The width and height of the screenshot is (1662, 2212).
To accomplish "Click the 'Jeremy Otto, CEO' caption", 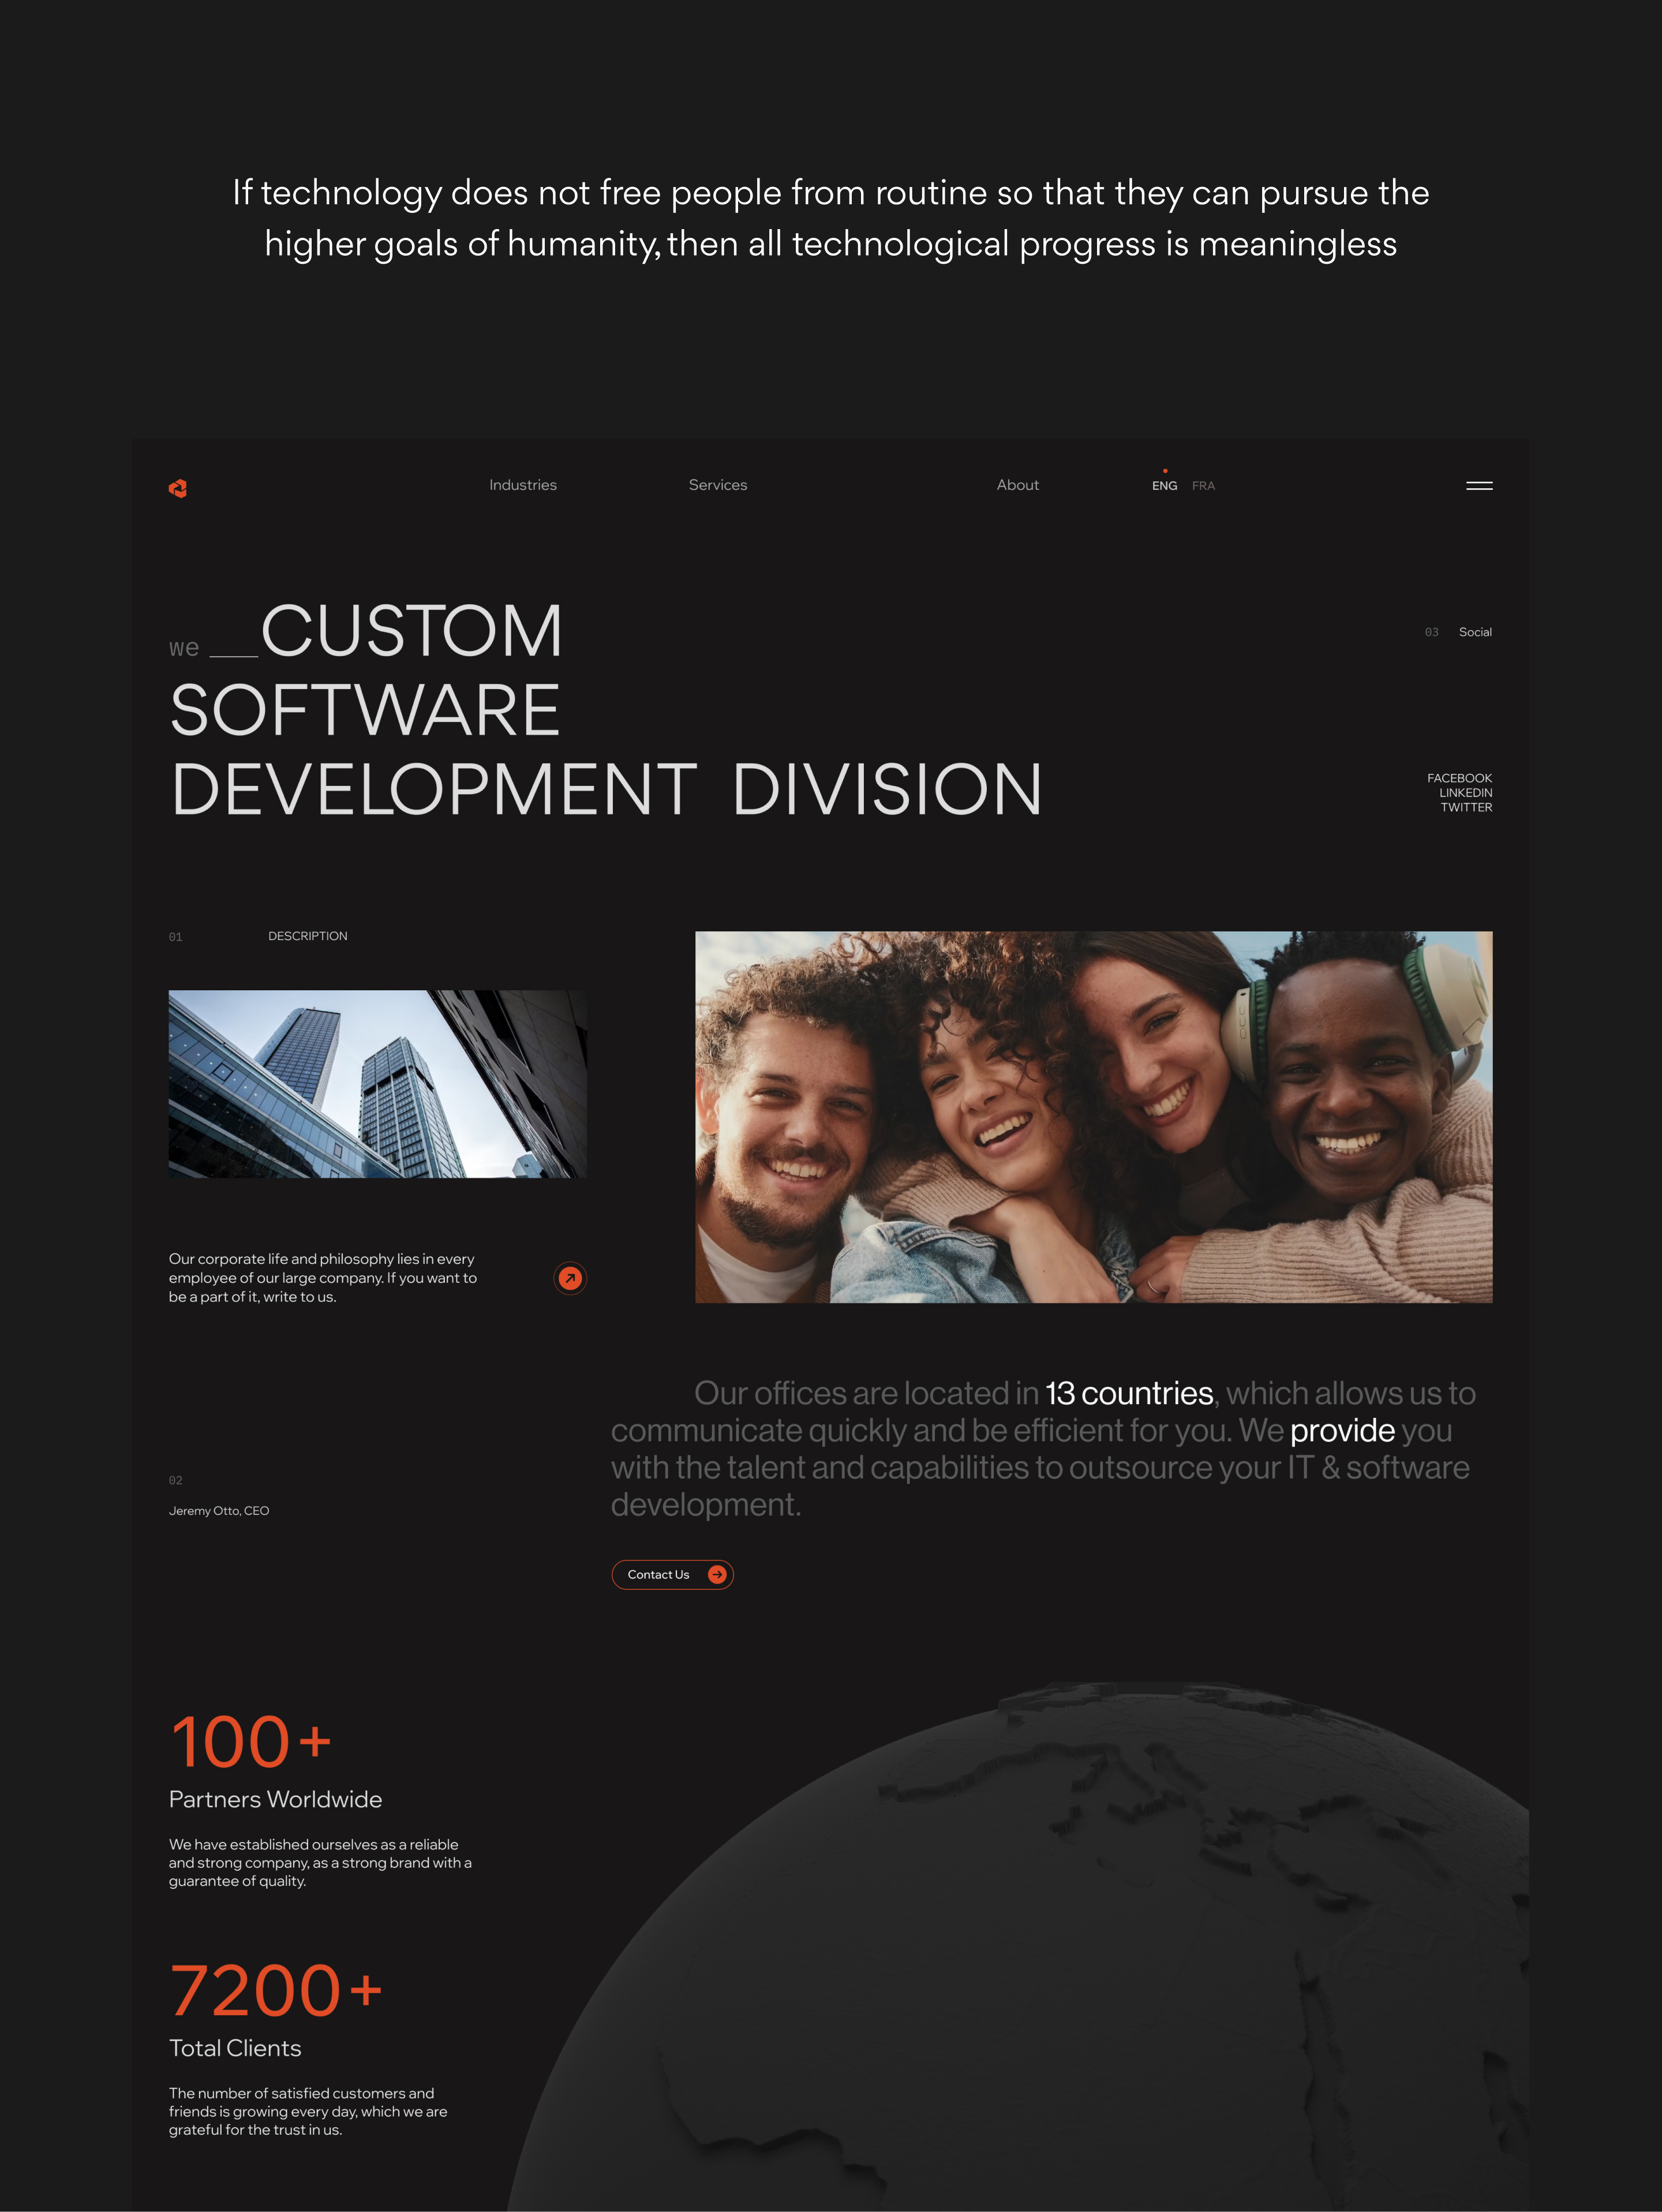I will [x=219, y=1511].
